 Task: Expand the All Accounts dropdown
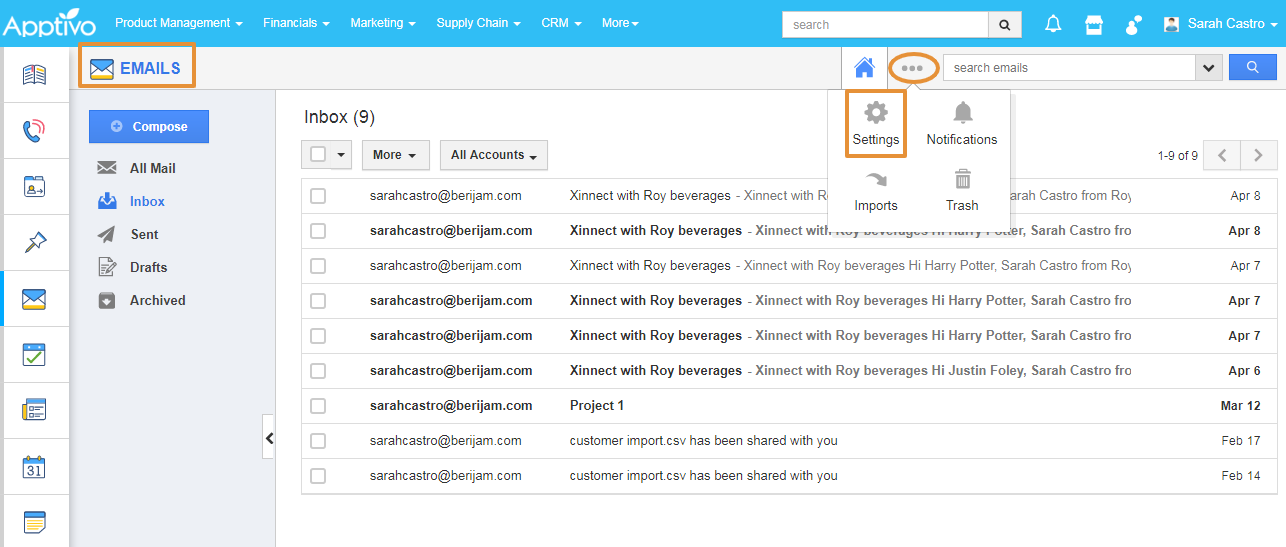[x=493, y=155]
